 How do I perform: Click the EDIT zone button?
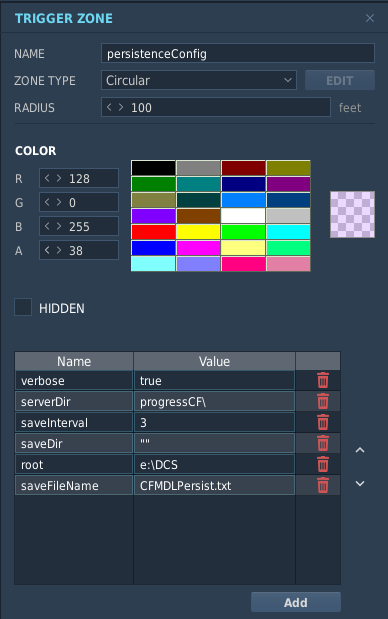[339, 81]
